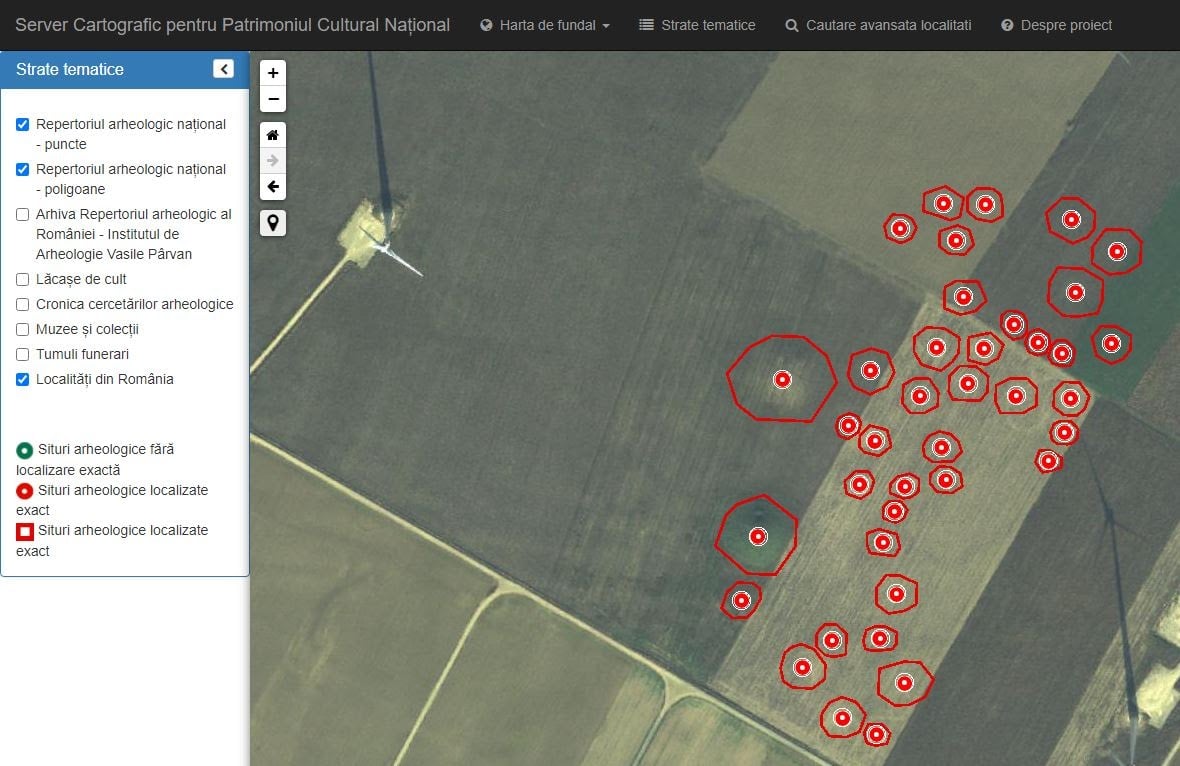Click Muzee și colecții label
This screenshot has height=766, width=1180.
(x=87, y=329)
